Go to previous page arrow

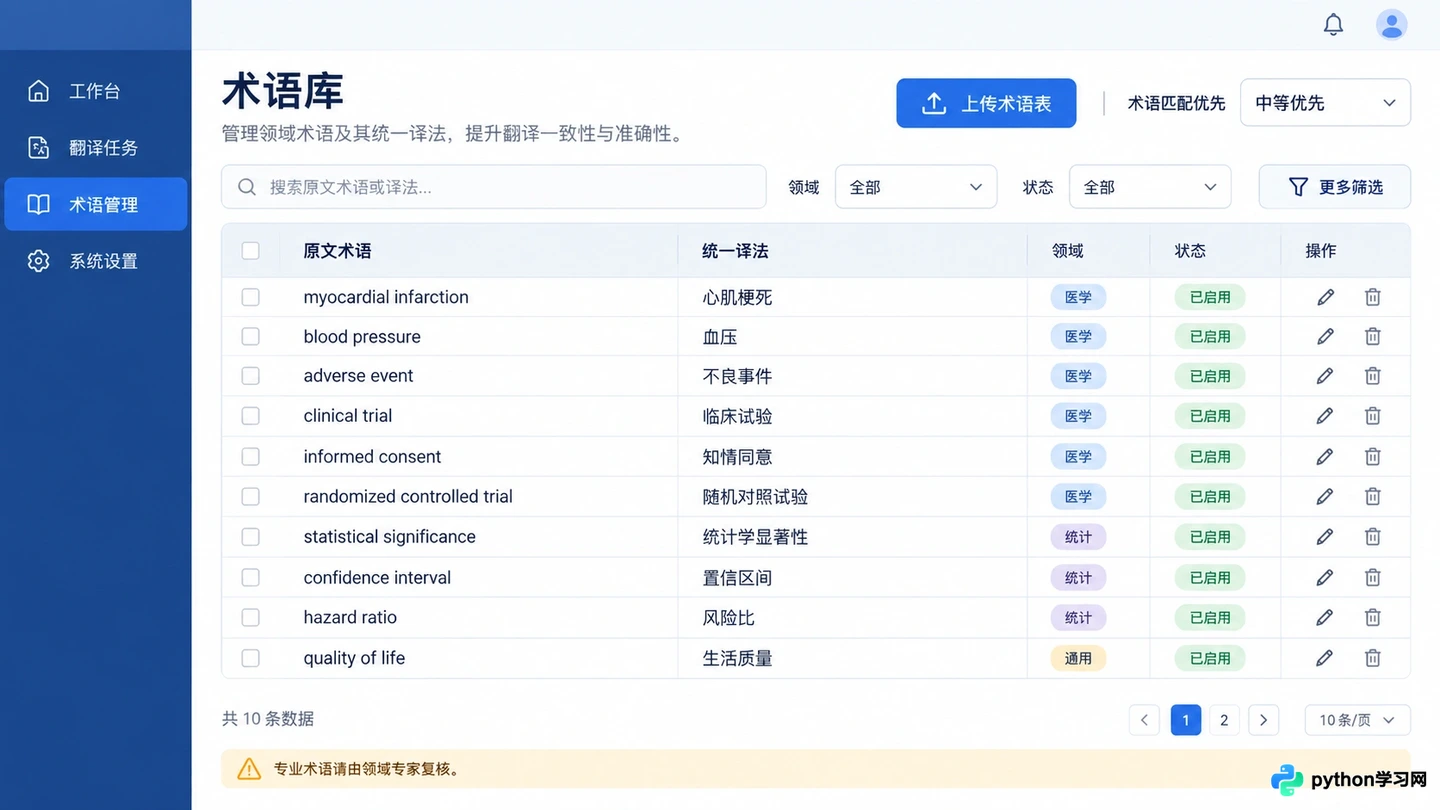pyautogui.click(x=1144, y=720)
